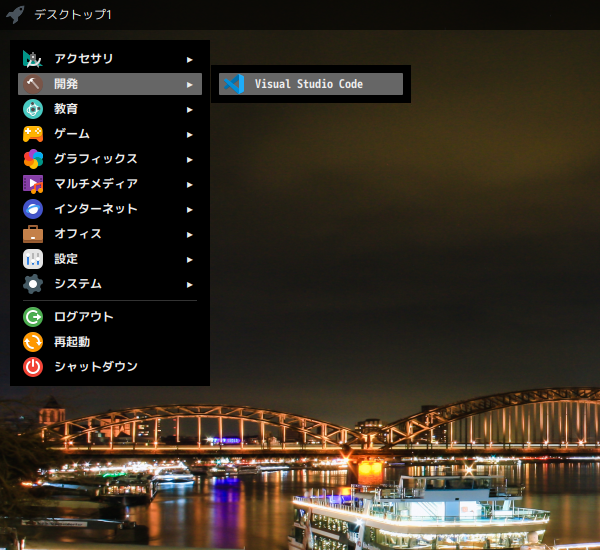The image size is (600, 550).
Task: Expand the マルチメディア submenu arrow
Action: click(x=189, y=184)
